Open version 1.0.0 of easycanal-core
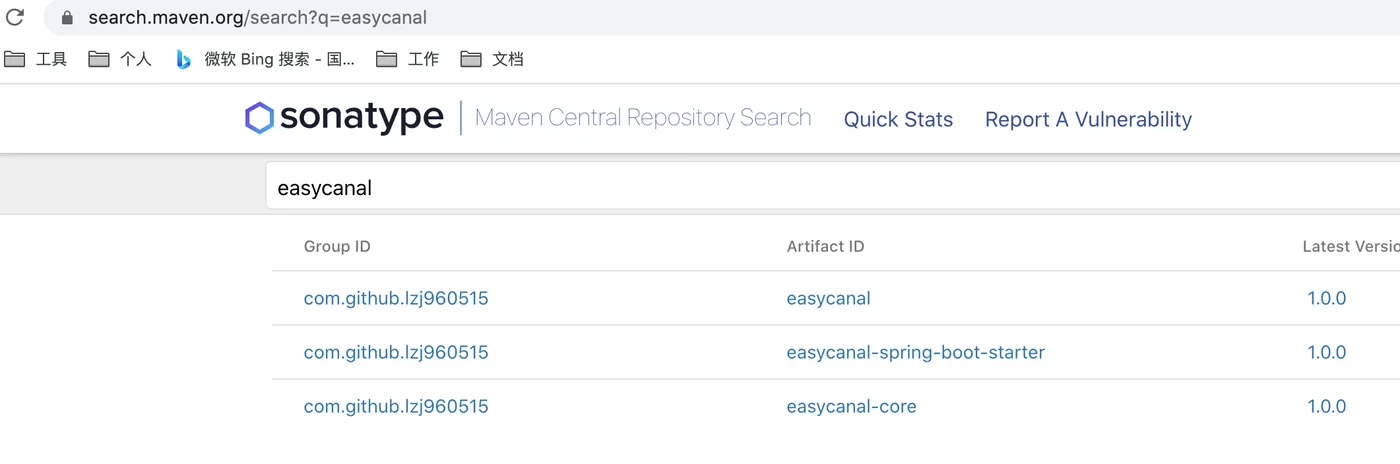Screen dimensions: 1400x464 [x=1326, y=406]
